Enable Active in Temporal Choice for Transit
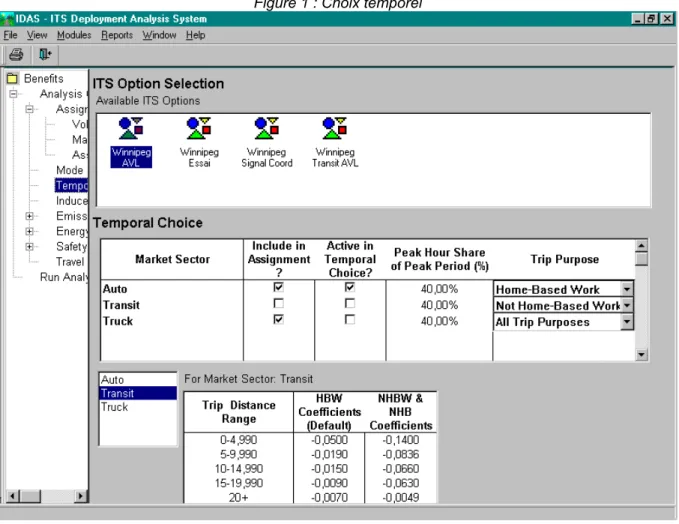 (x=349, y=303)
